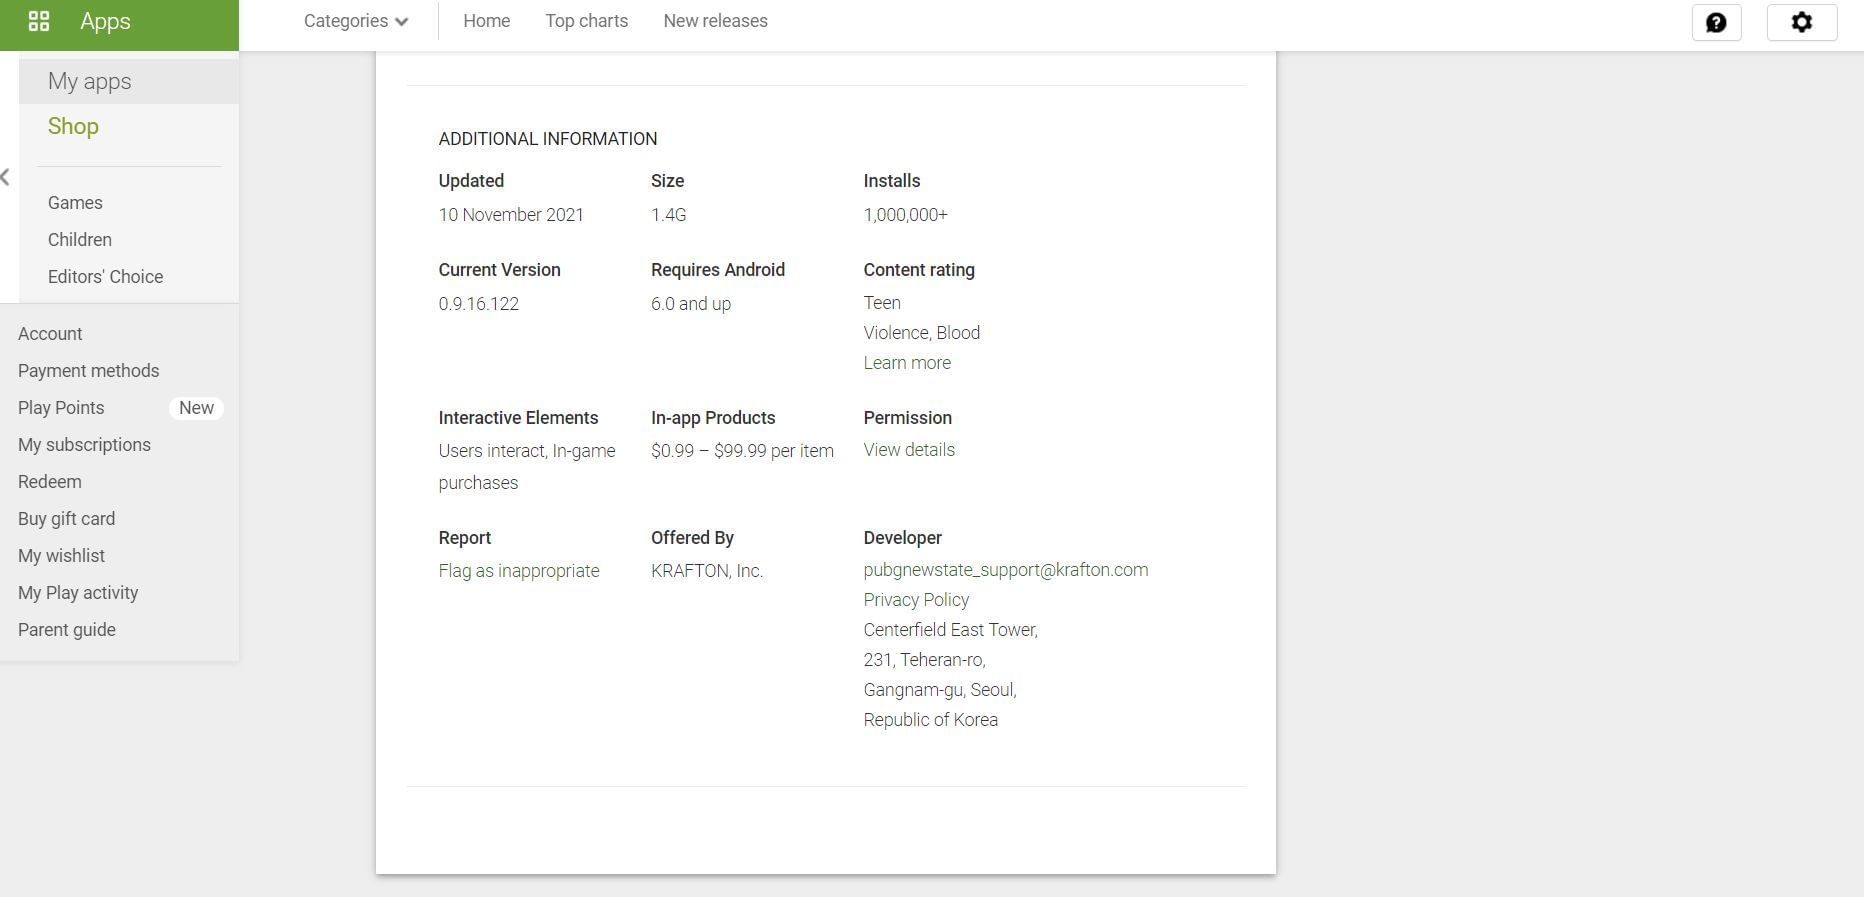Viewport: 1864px width, 897px height.
Task: View details of app permissions
Action: [909, 450]
